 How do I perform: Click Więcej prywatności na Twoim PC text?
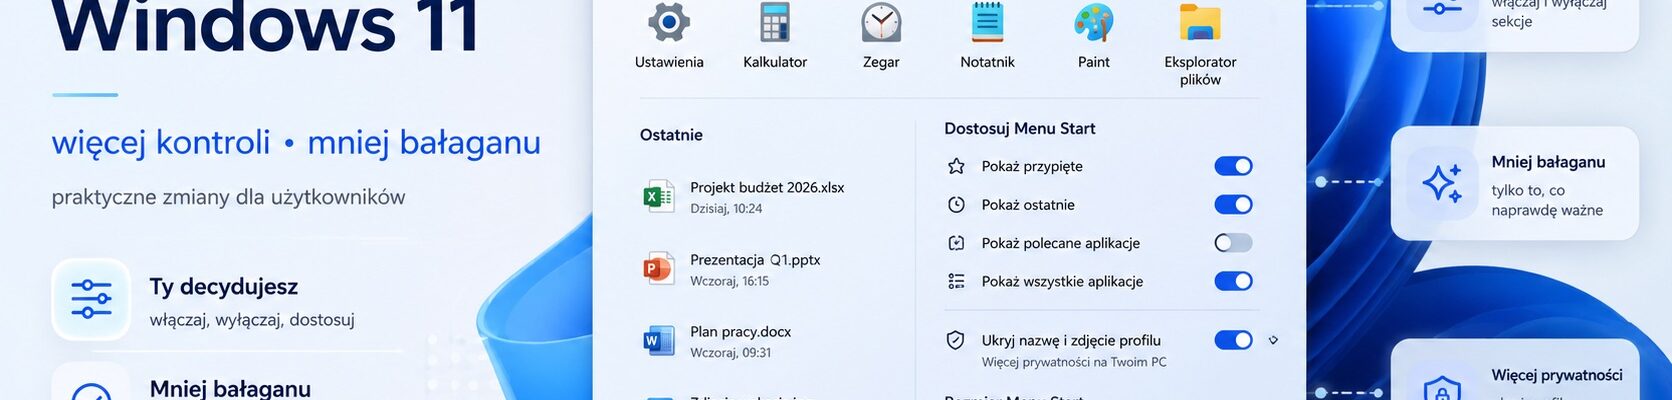pos(1074,362)
